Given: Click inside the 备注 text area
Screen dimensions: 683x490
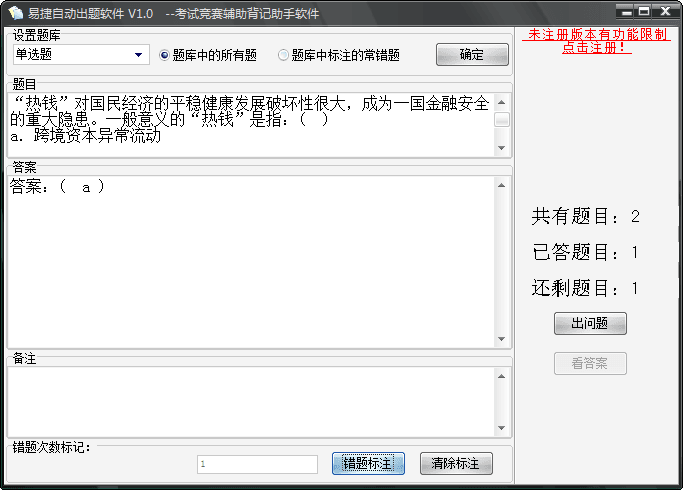Looking at the screenshot, I should (x=251, y=402).
